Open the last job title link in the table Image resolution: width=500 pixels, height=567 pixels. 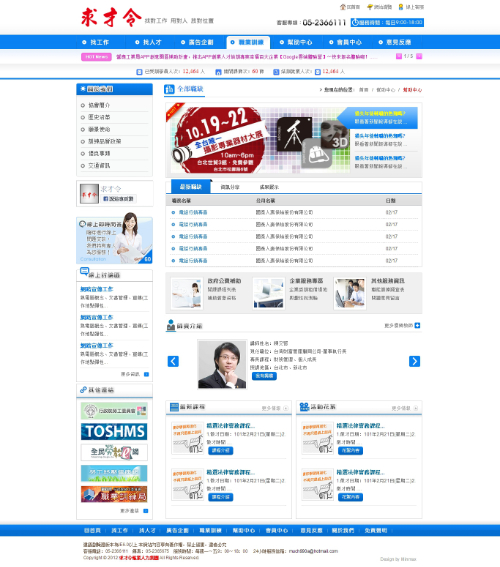click(193, 260)
